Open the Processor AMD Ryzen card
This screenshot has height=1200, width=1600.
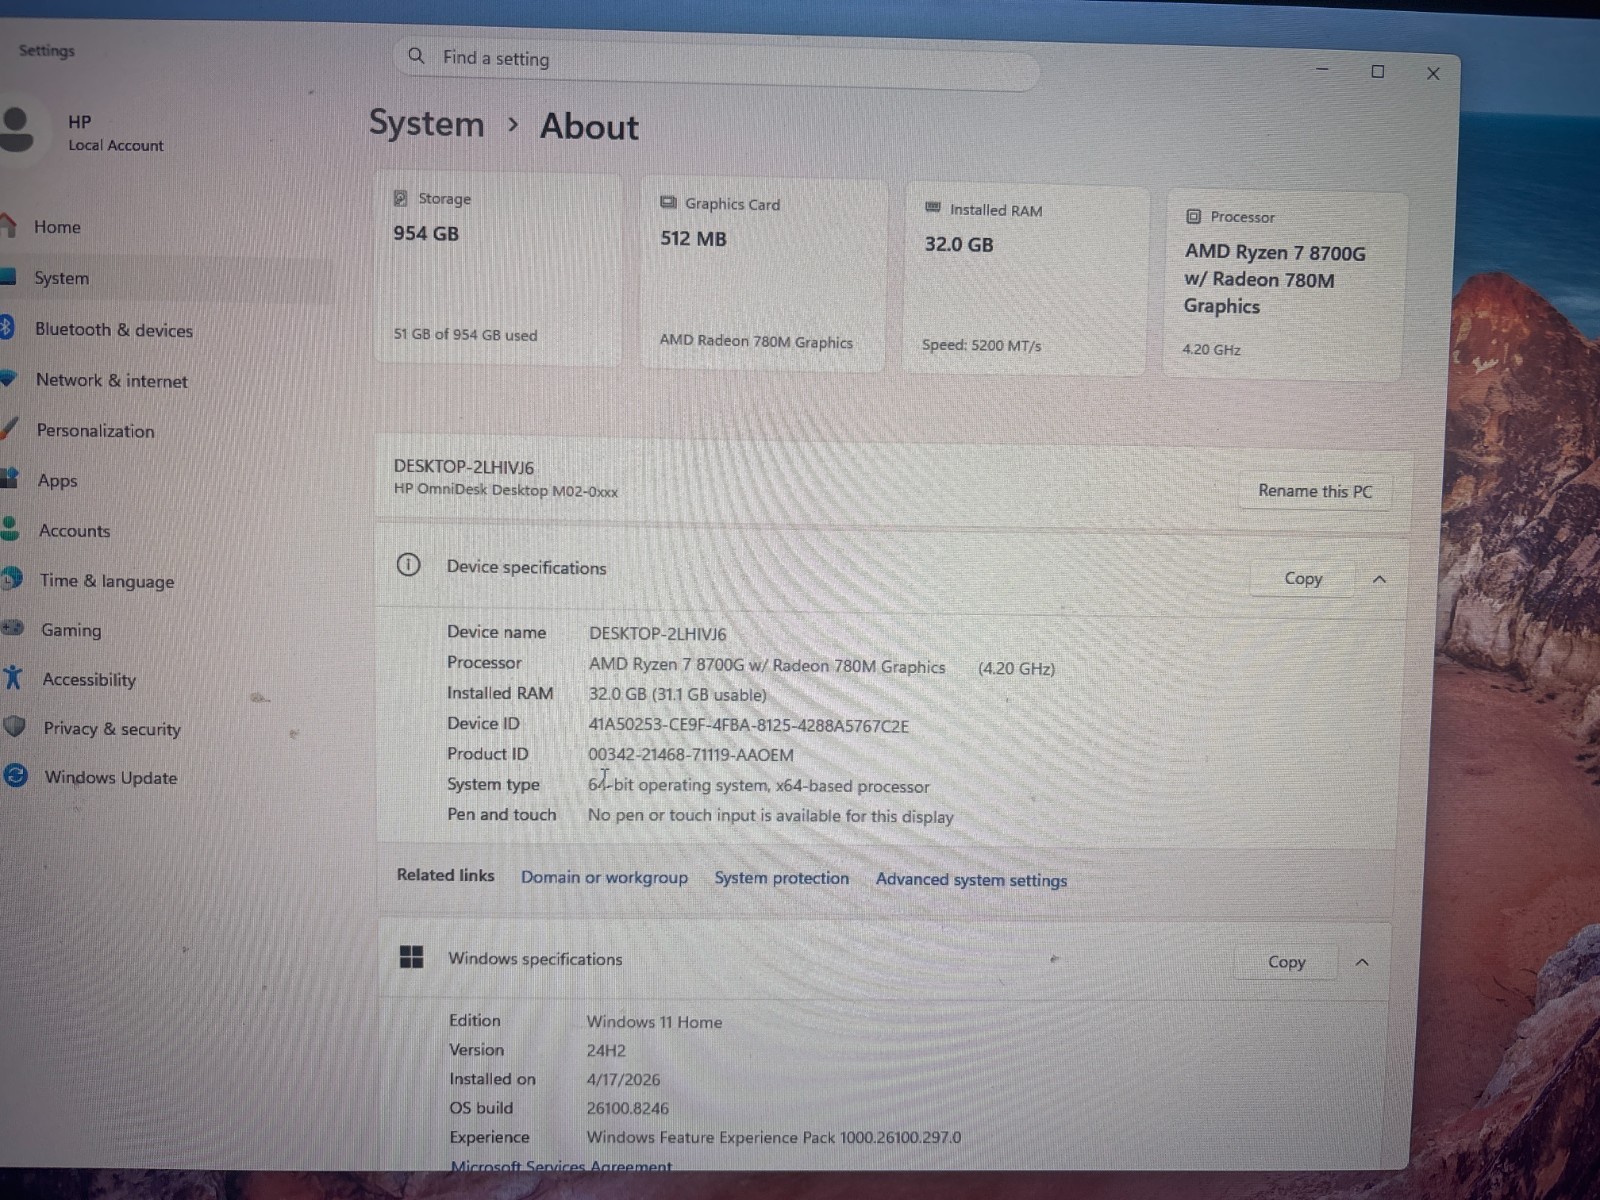click(x=1285, y=286)
